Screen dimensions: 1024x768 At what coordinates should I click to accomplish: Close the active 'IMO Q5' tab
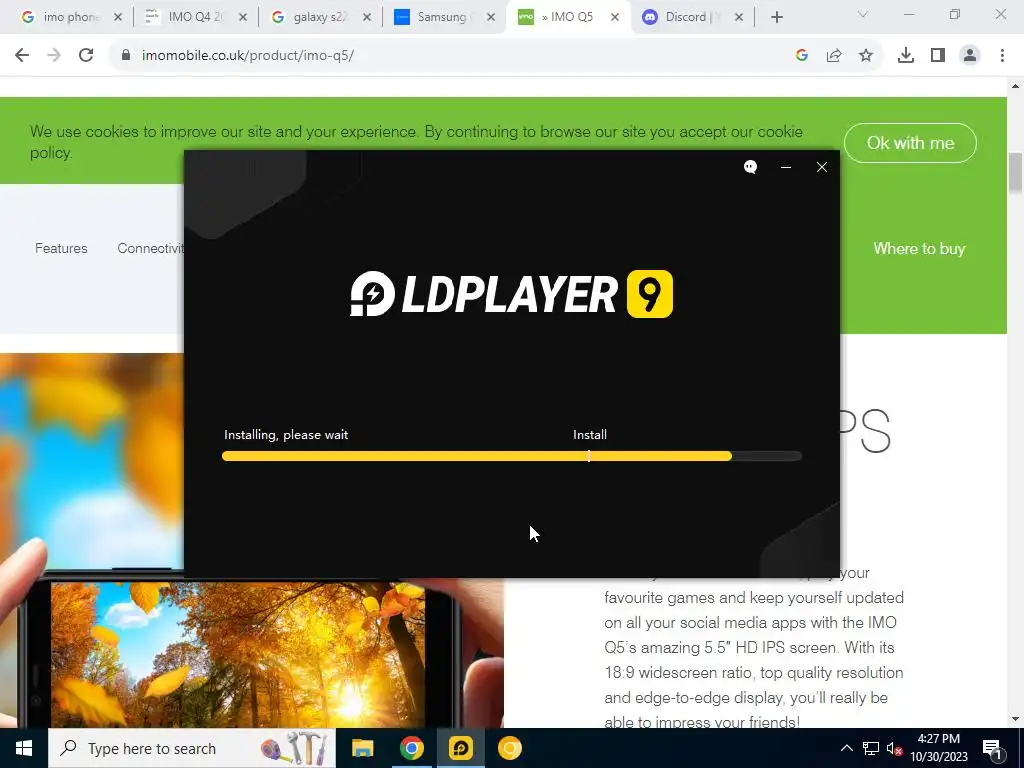point(615,17)
